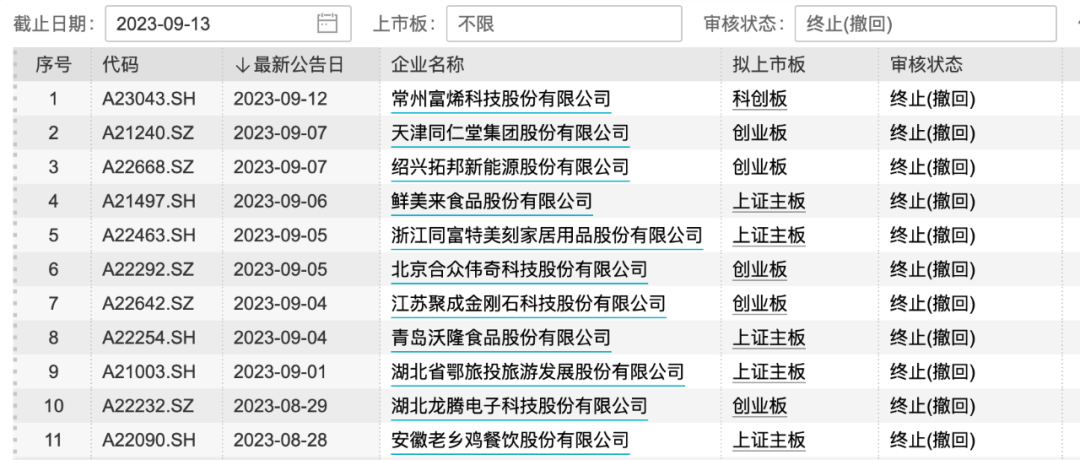Click the 拟上市板 column header

769,65
